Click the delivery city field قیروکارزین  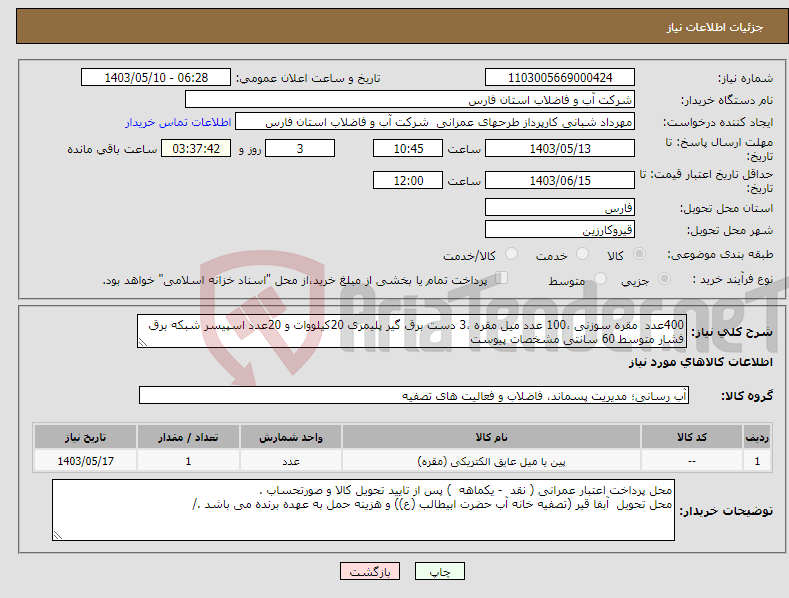pyautogui.click(x=560, y=230)
